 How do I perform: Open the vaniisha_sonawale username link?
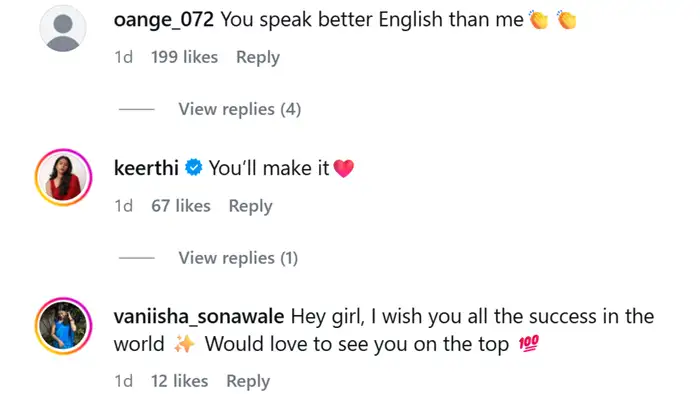[x=199, y=317]
